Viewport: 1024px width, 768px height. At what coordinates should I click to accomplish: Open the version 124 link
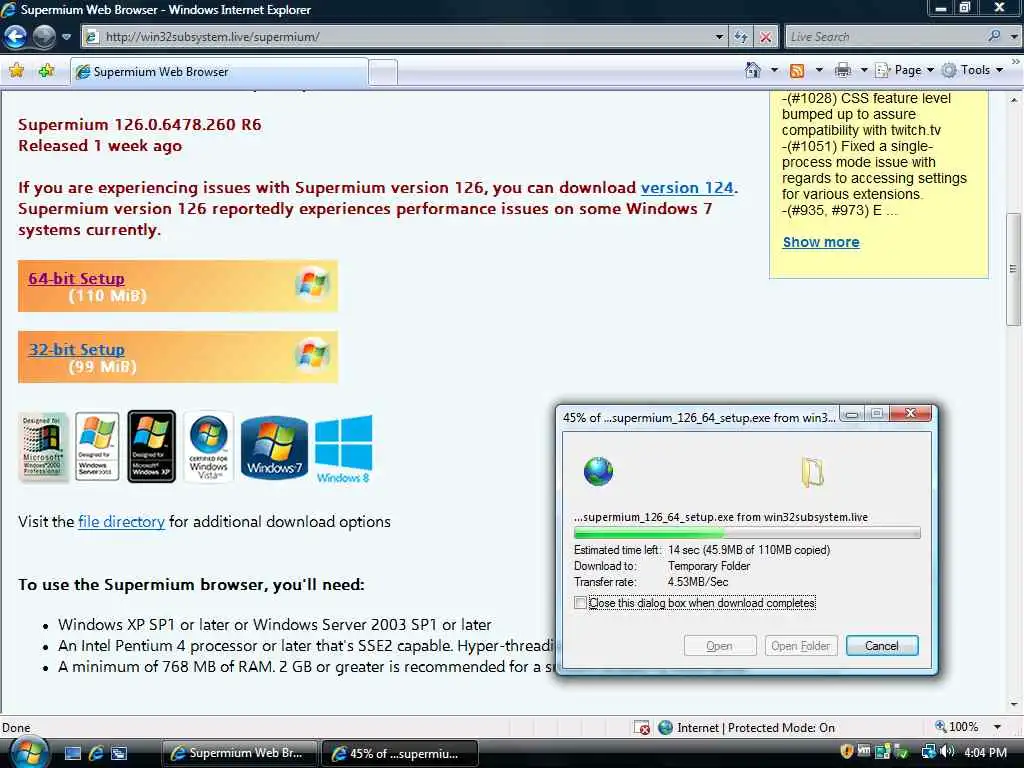coord(687,188)
